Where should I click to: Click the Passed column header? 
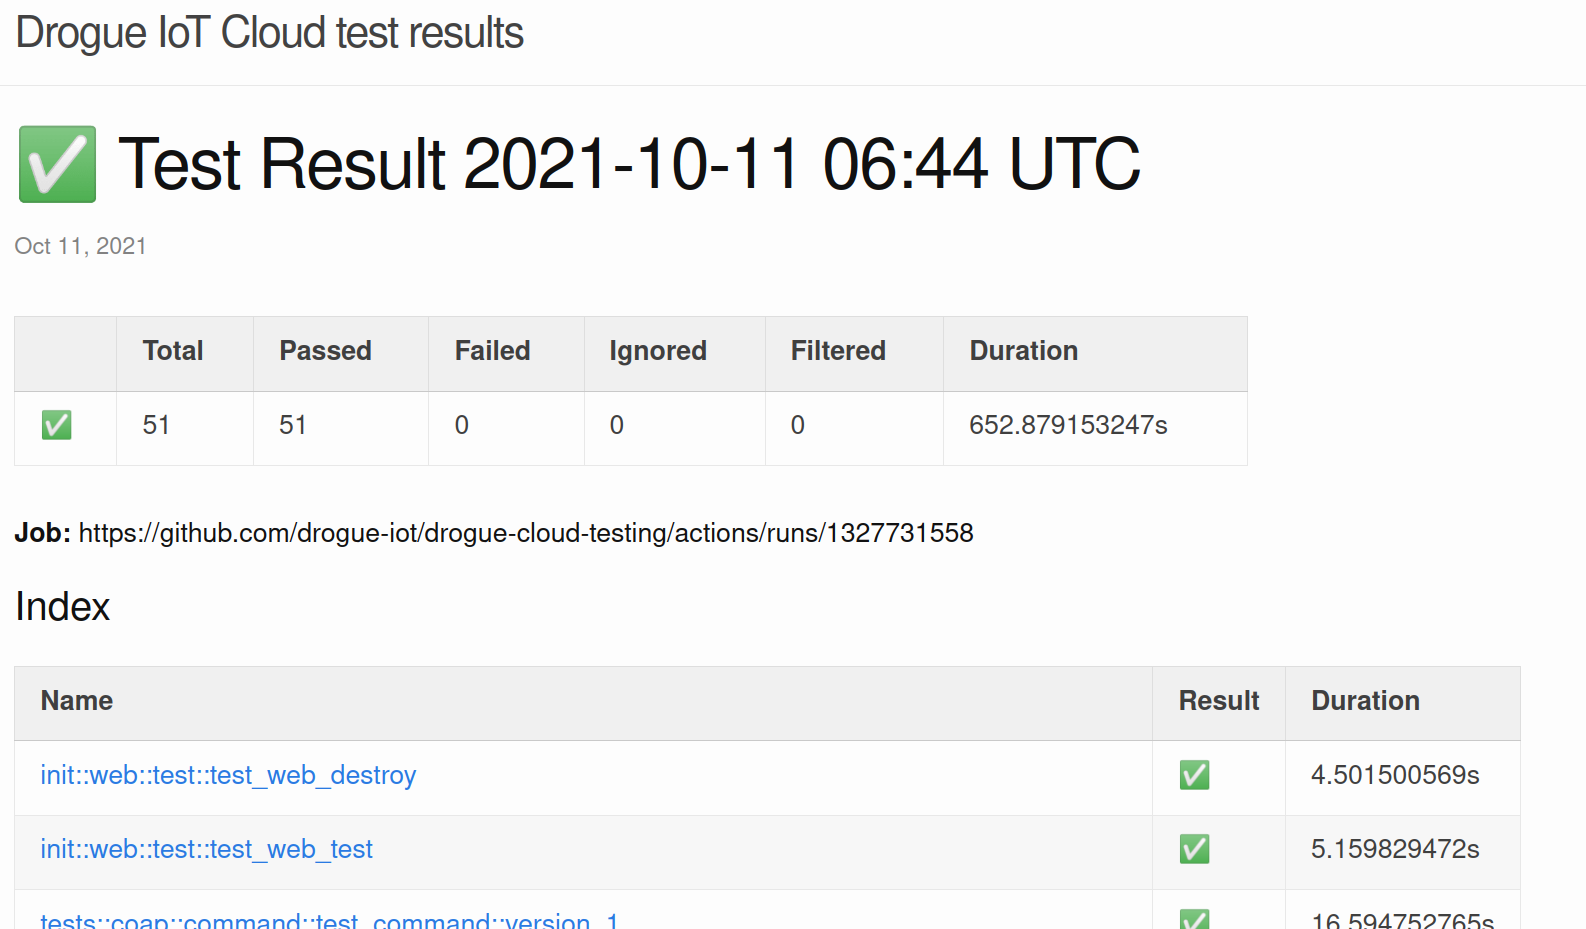pyautogui.click(x=325, y=351)
